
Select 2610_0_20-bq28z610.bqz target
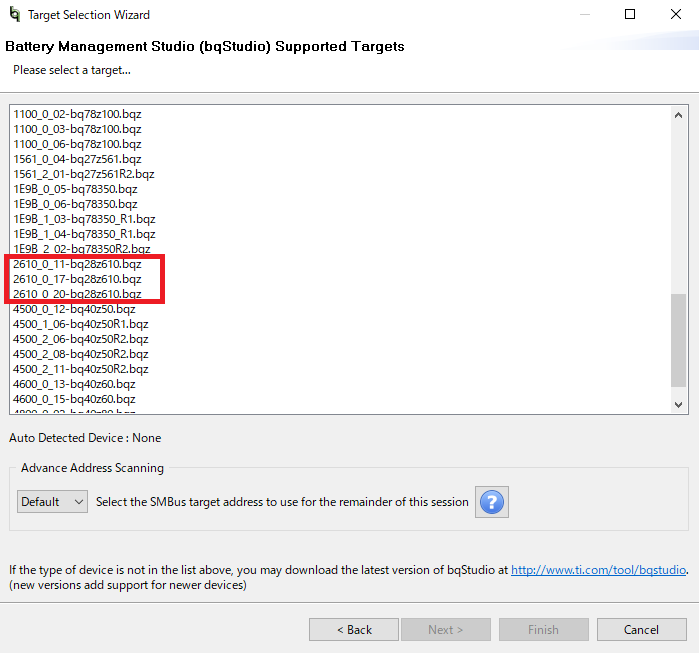[x=77, y=294]
